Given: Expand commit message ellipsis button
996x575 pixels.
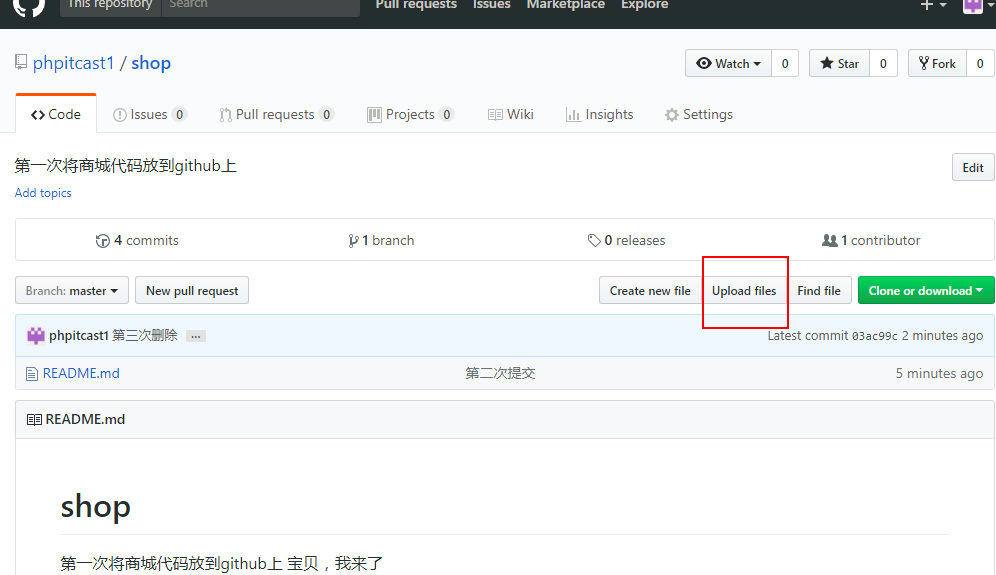Looking at the screenshot, I should pyautogui.click(x=196, y=336).
